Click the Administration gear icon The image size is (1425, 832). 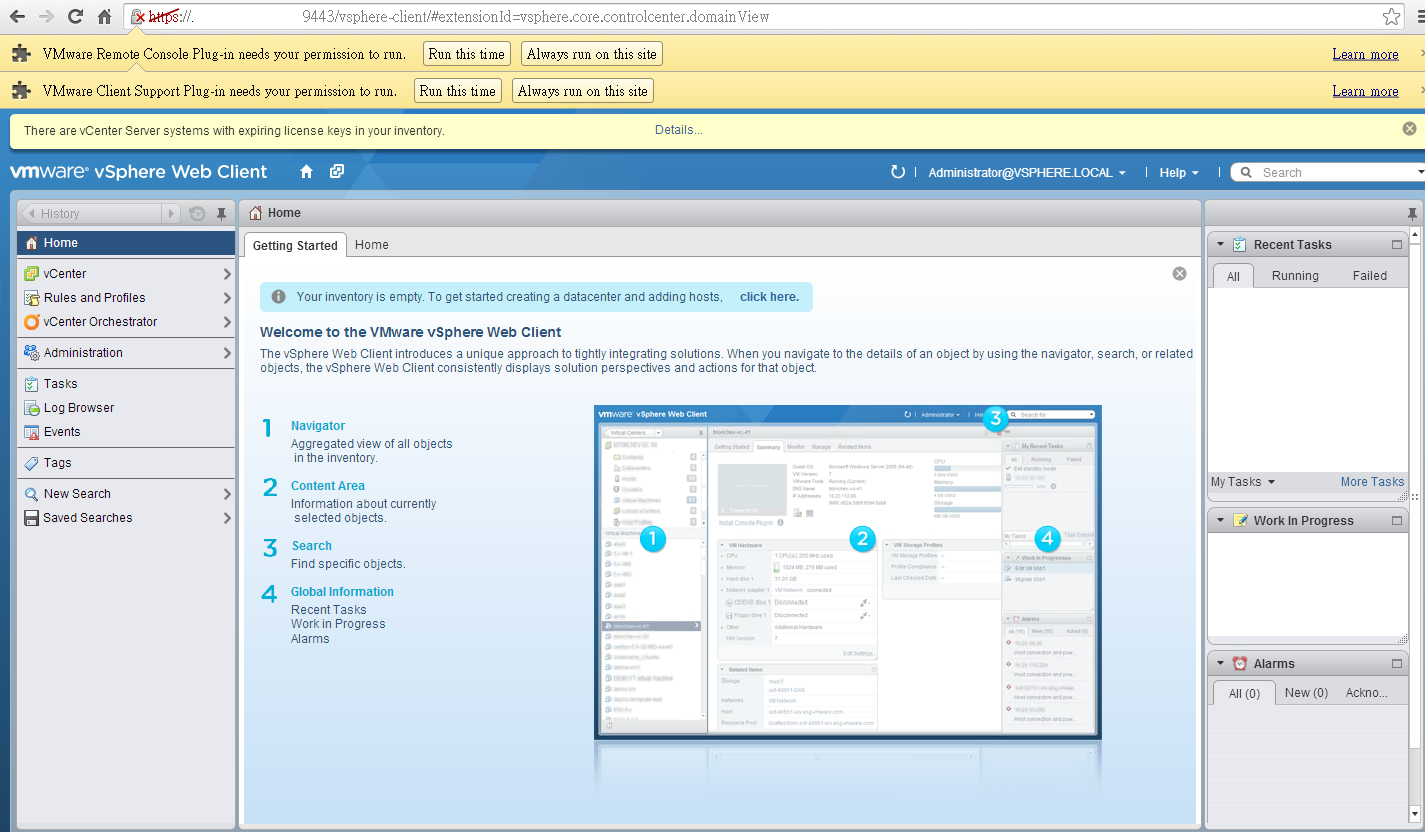point(32,352)
